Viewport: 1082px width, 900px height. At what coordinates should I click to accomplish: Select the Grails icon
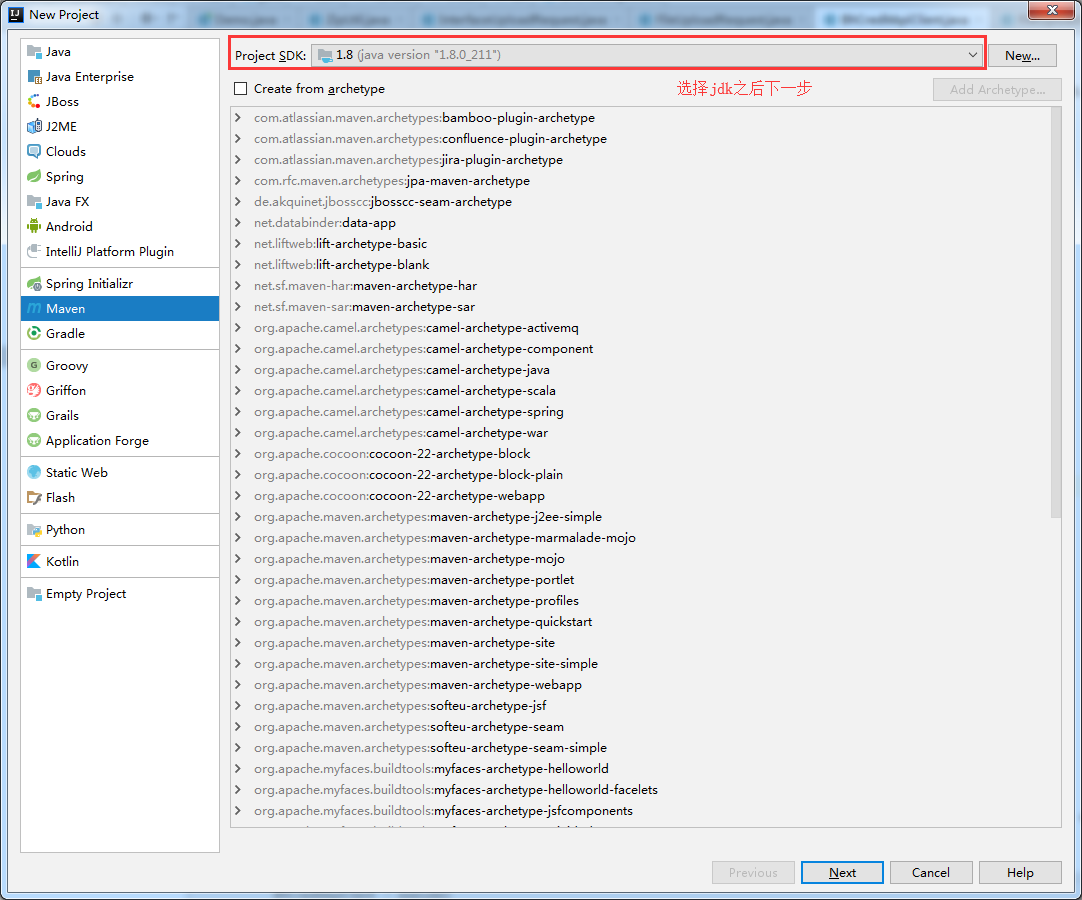click(34, 415)
